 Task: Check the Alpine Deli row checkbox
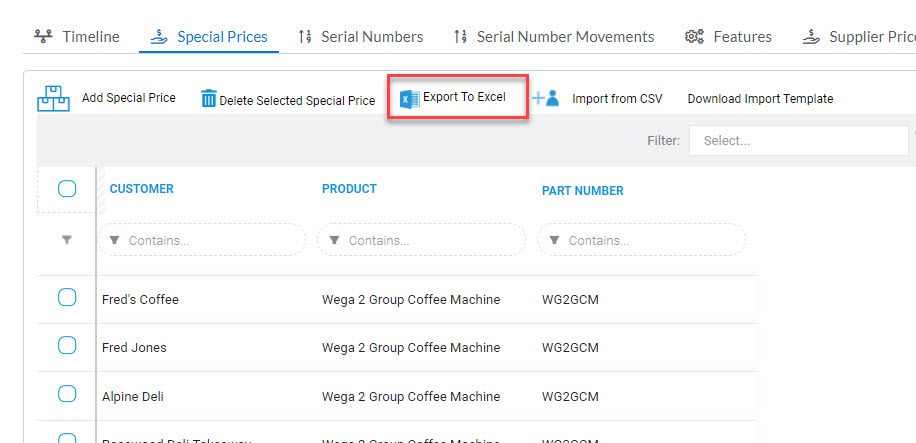67,394
